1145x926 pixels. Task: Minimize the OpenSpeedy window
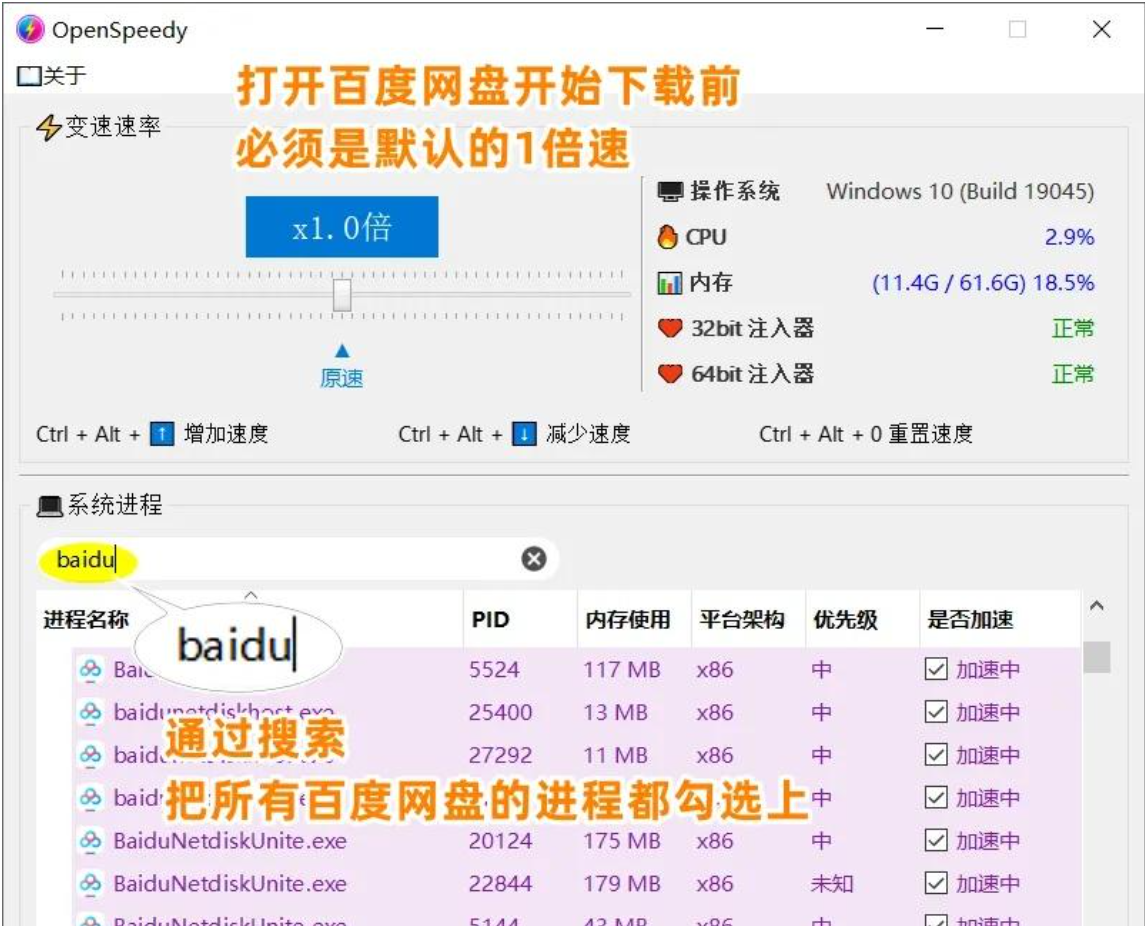935,29
